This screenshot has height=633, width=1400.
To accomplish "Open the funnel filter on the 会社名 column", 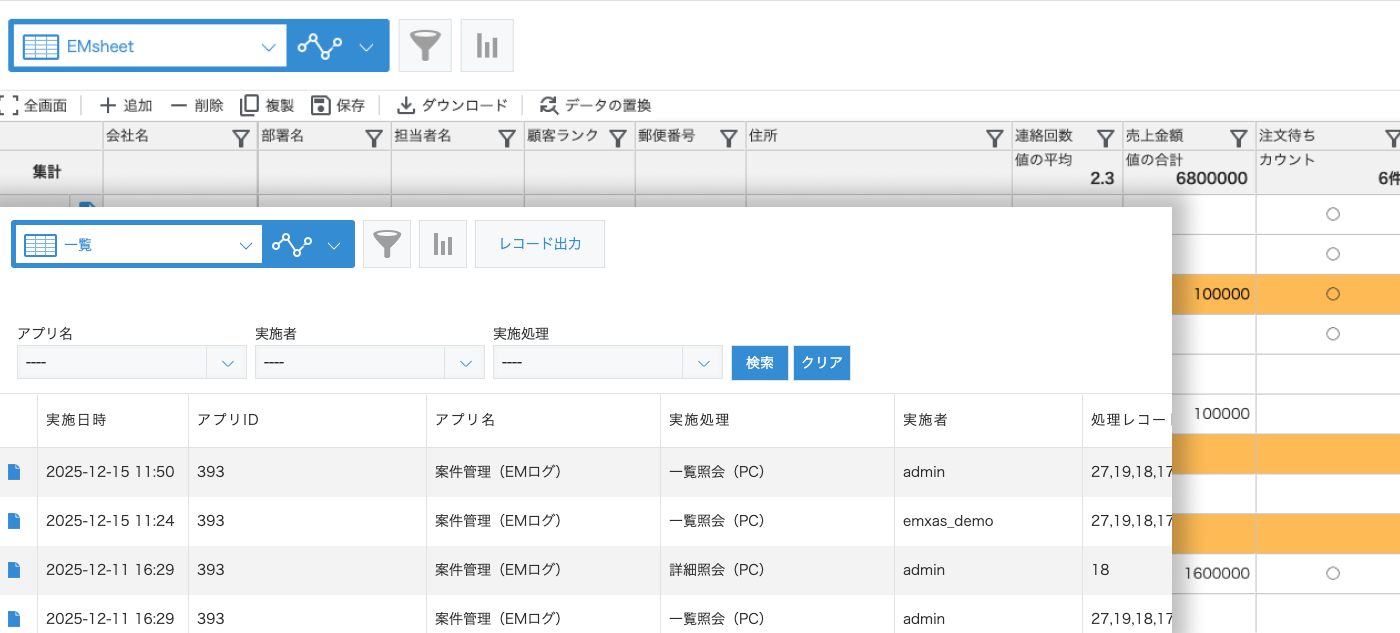I will click(242, 138).
